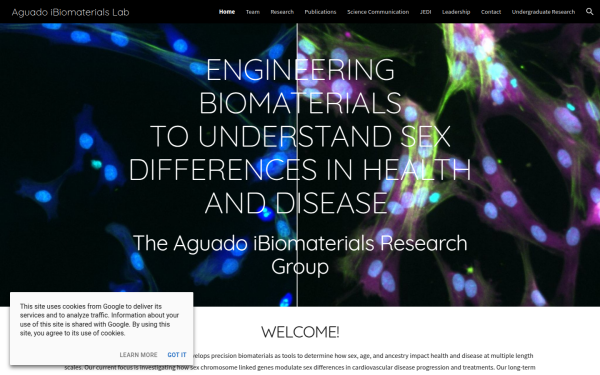Screen dimensions: 600x375
Task: Click the Aguado iBiomaterials Lab site title
Action: point(70,12)
